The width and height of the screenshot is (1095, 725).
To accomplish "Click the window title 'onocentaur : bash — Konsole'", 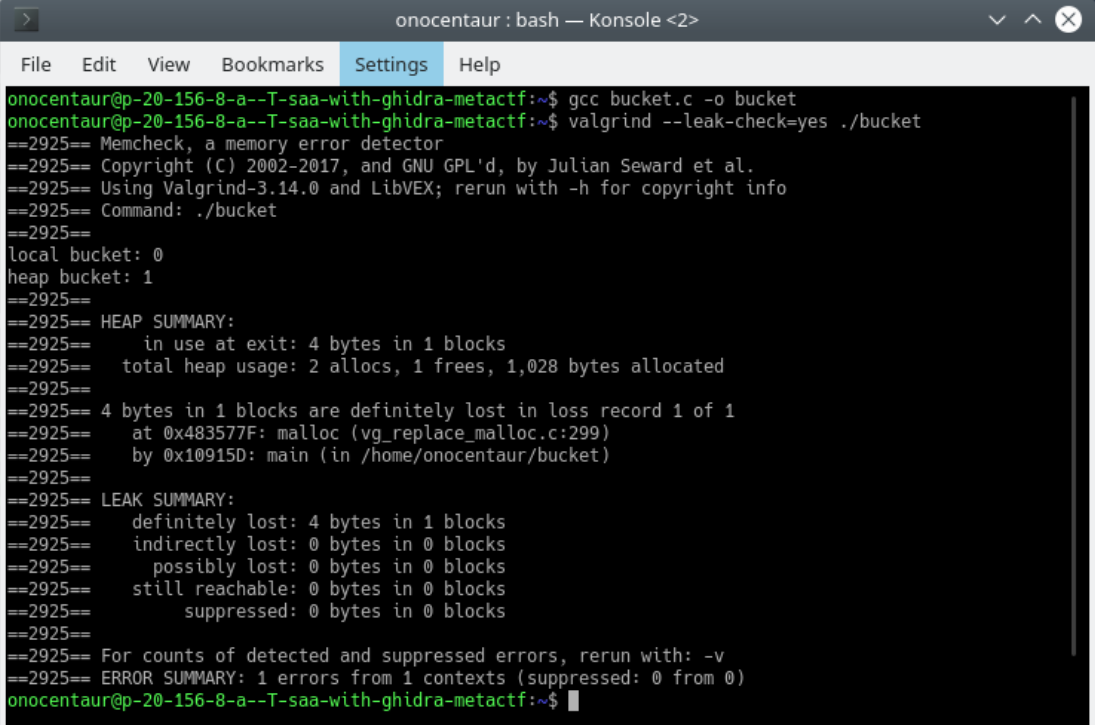I will (546, 20).
